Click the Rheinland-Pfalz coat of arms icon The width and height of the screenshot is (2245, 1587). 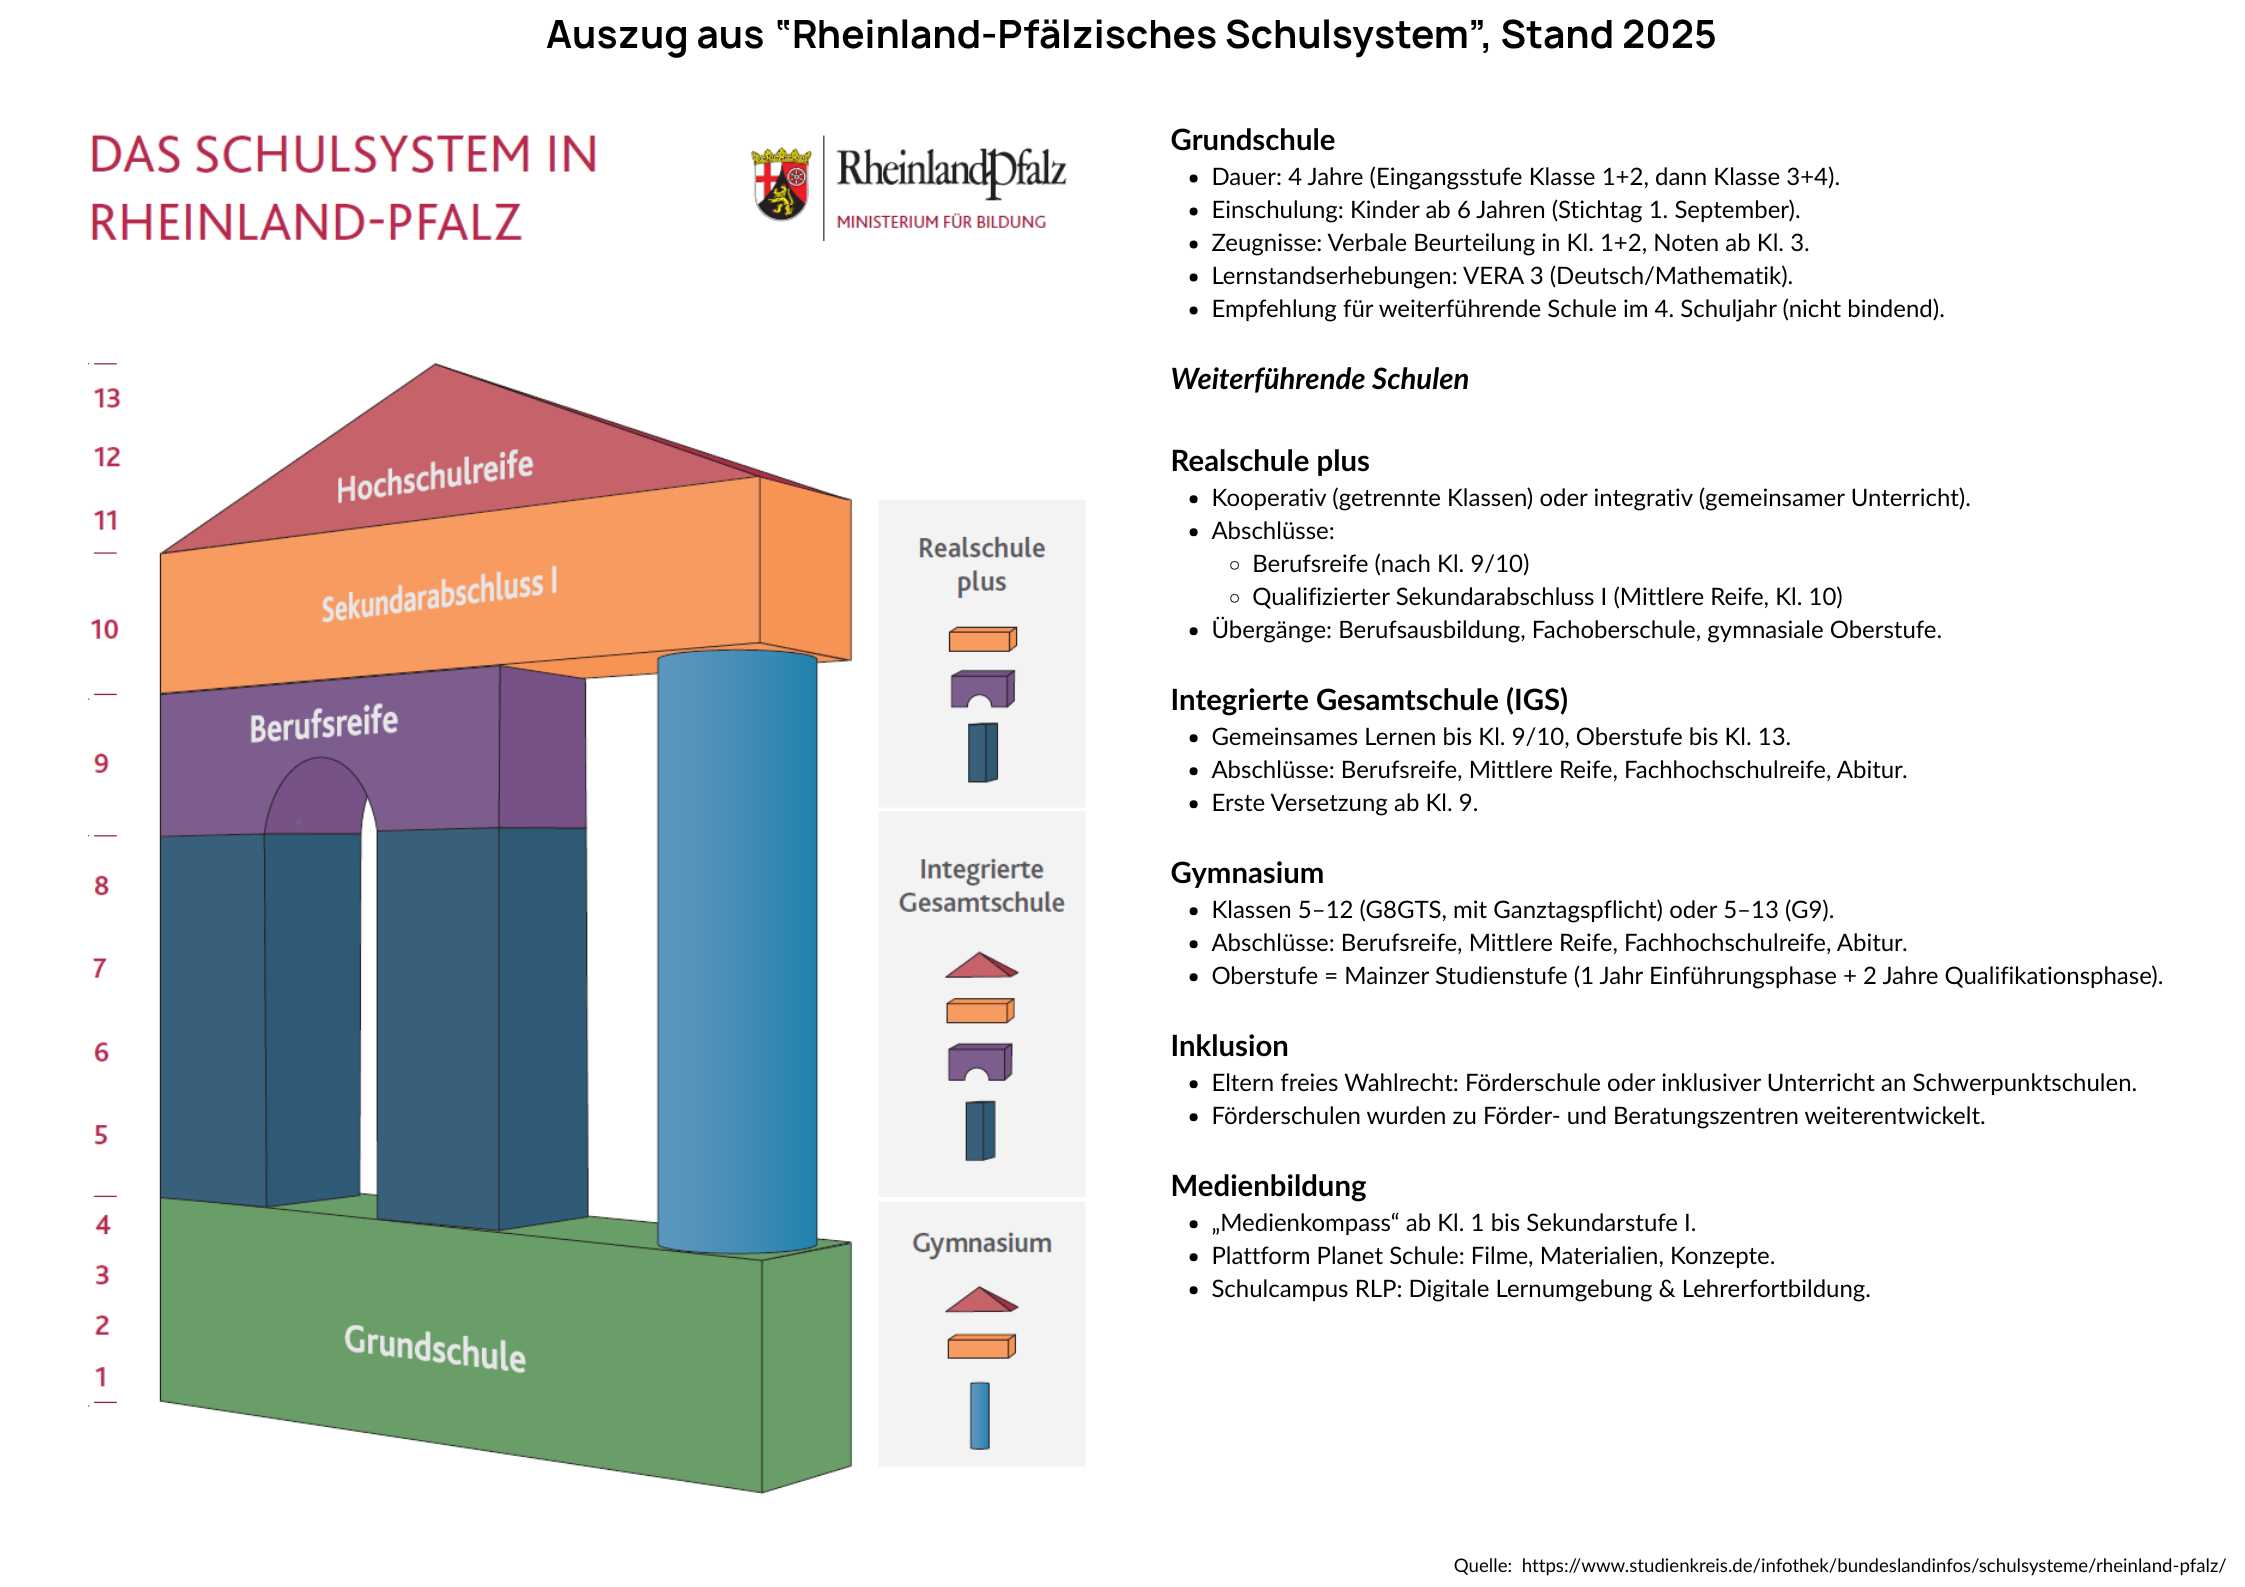pyautogui.click(x=781, y=184)
